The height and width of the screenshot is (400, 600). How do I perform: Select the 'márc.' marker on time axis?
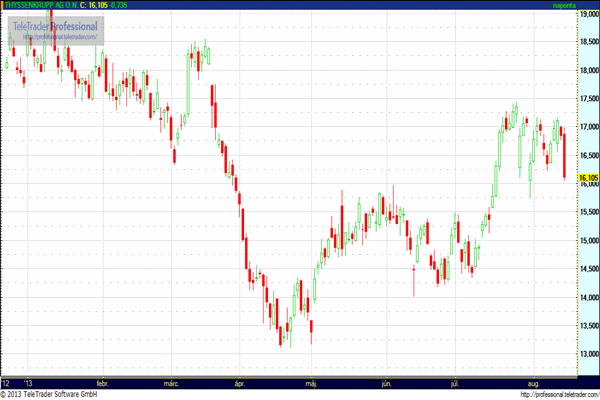click(x=171, y=382)
